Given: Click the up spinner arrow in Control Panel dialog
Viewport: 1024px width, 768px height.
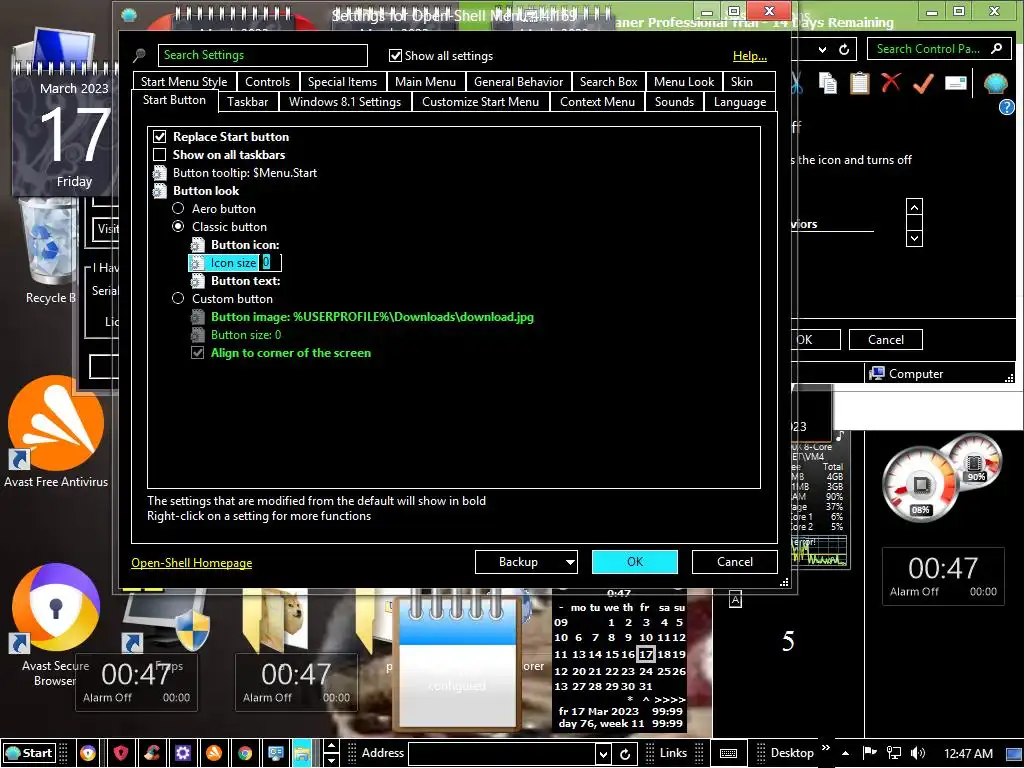Looking at the screenshot, I should 914,207.
